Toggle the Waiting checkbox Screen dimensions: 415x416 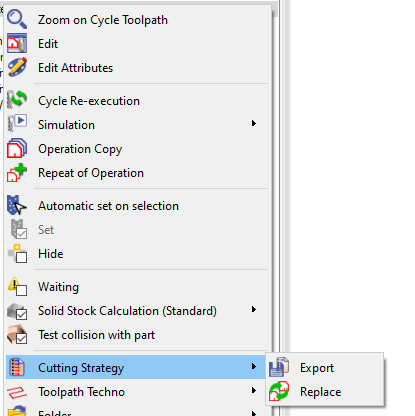[x=22, y=290]
